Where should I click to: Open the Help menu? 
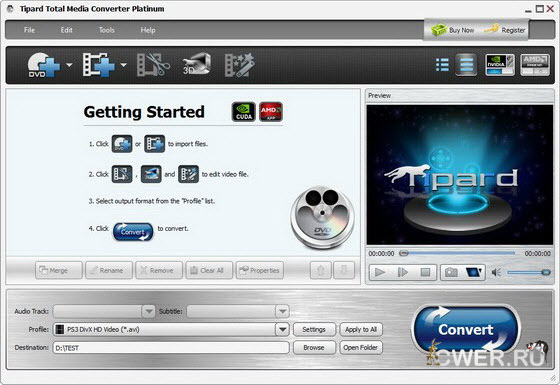pos(148,30)
